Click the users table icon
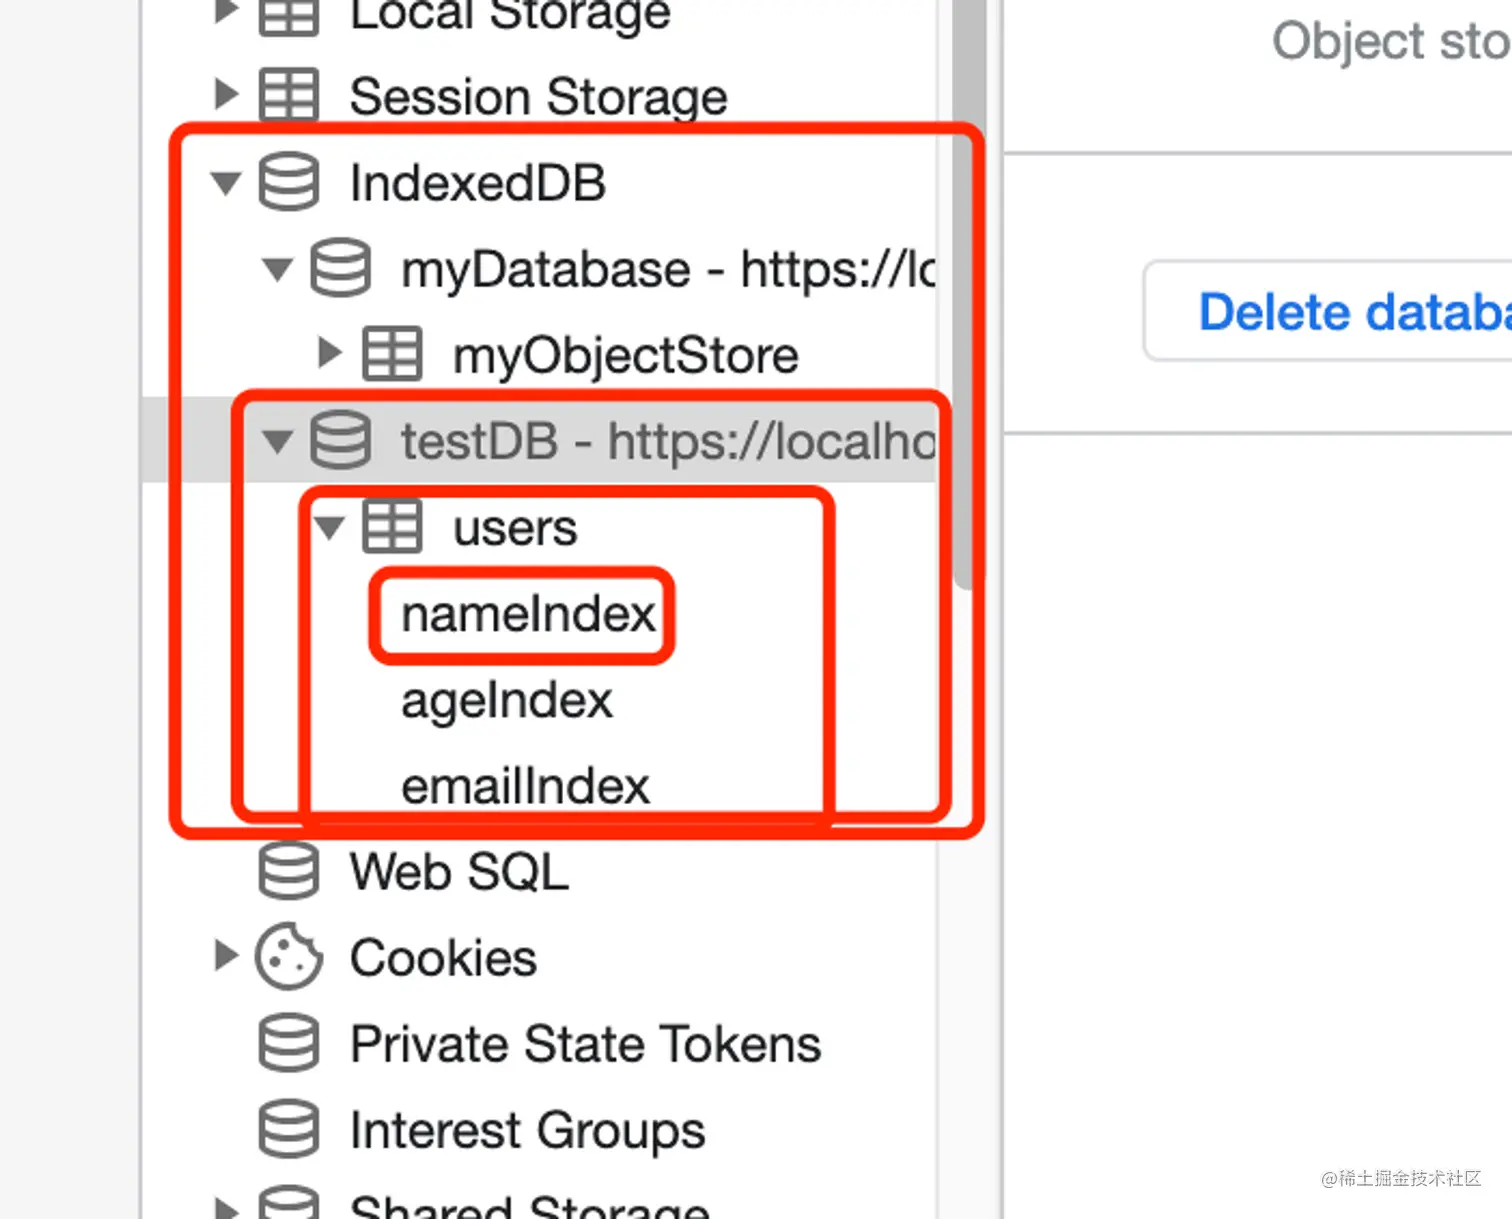 (x=392, y=526)
